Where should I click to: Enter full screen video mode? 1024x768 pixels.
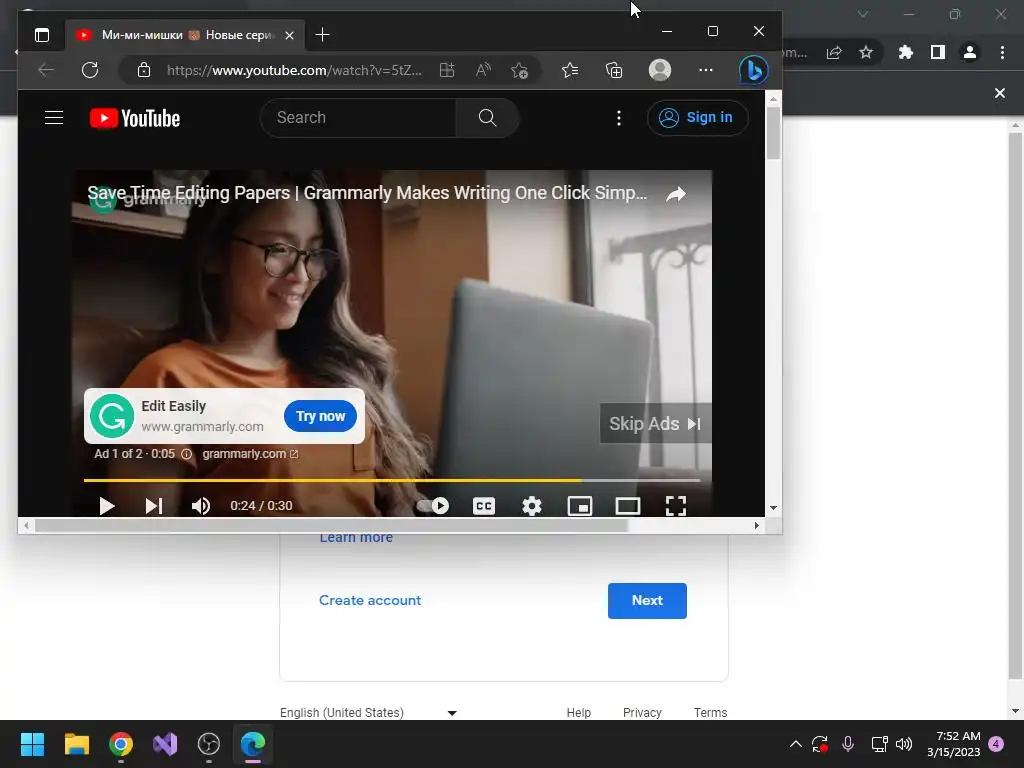pyautogui.click(x=675, y=505)
